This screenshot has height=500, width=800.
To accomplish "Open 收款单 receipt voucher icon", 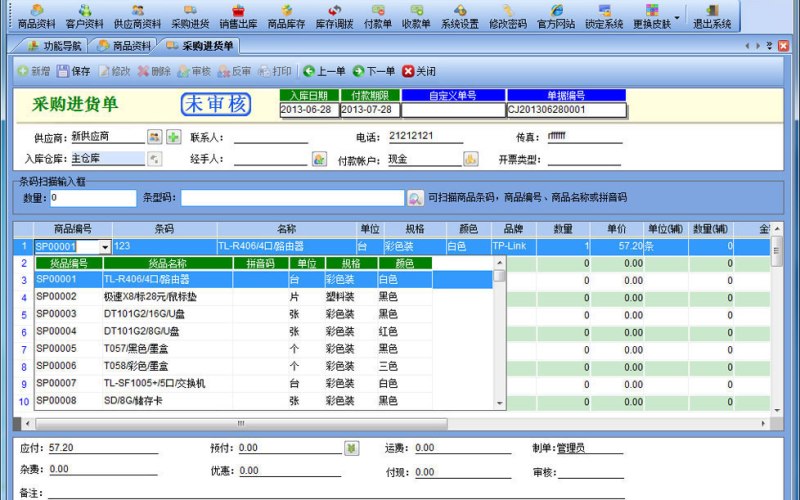I will [x=416, y=16].
